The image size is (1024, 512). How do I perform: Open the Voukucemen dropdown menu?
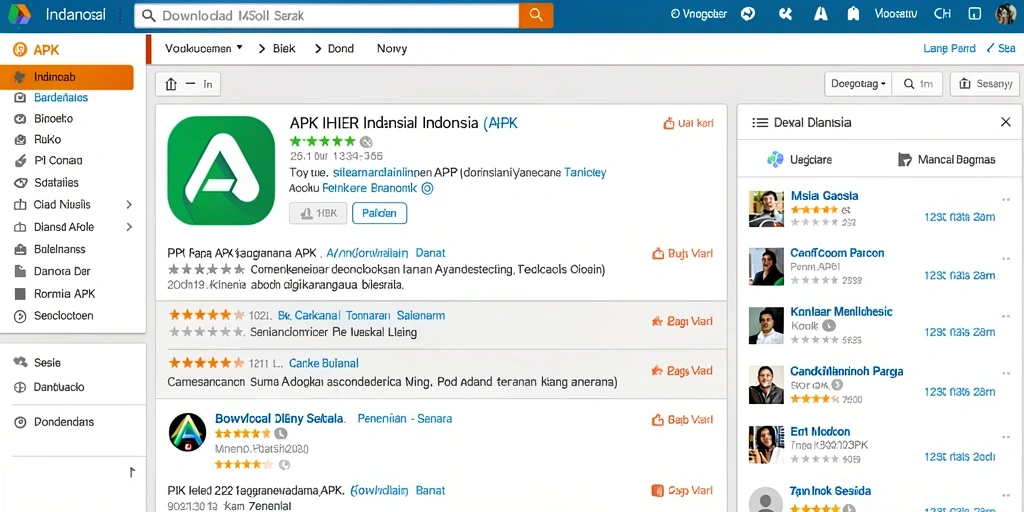pyautogui.click(x=203, y=48)
